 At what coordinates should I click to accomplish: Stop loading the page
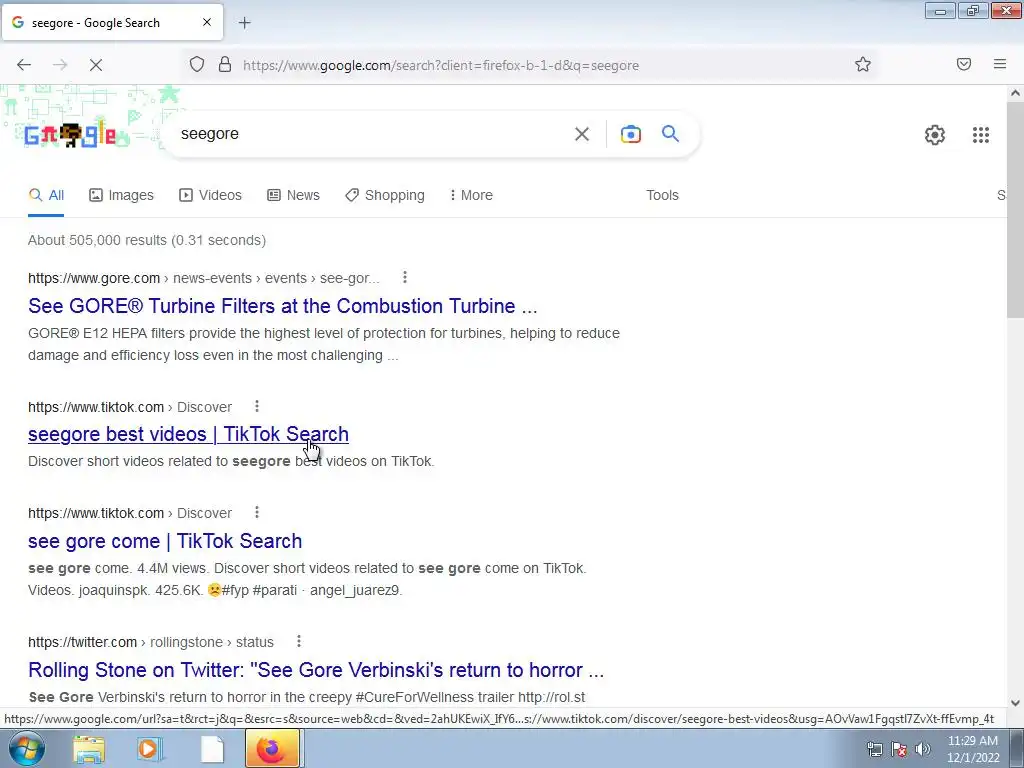pos(95,65)
